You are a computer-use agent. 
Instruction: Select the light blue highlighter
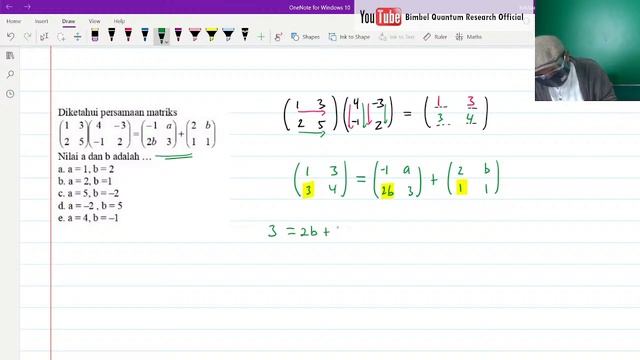coord(228,35)
